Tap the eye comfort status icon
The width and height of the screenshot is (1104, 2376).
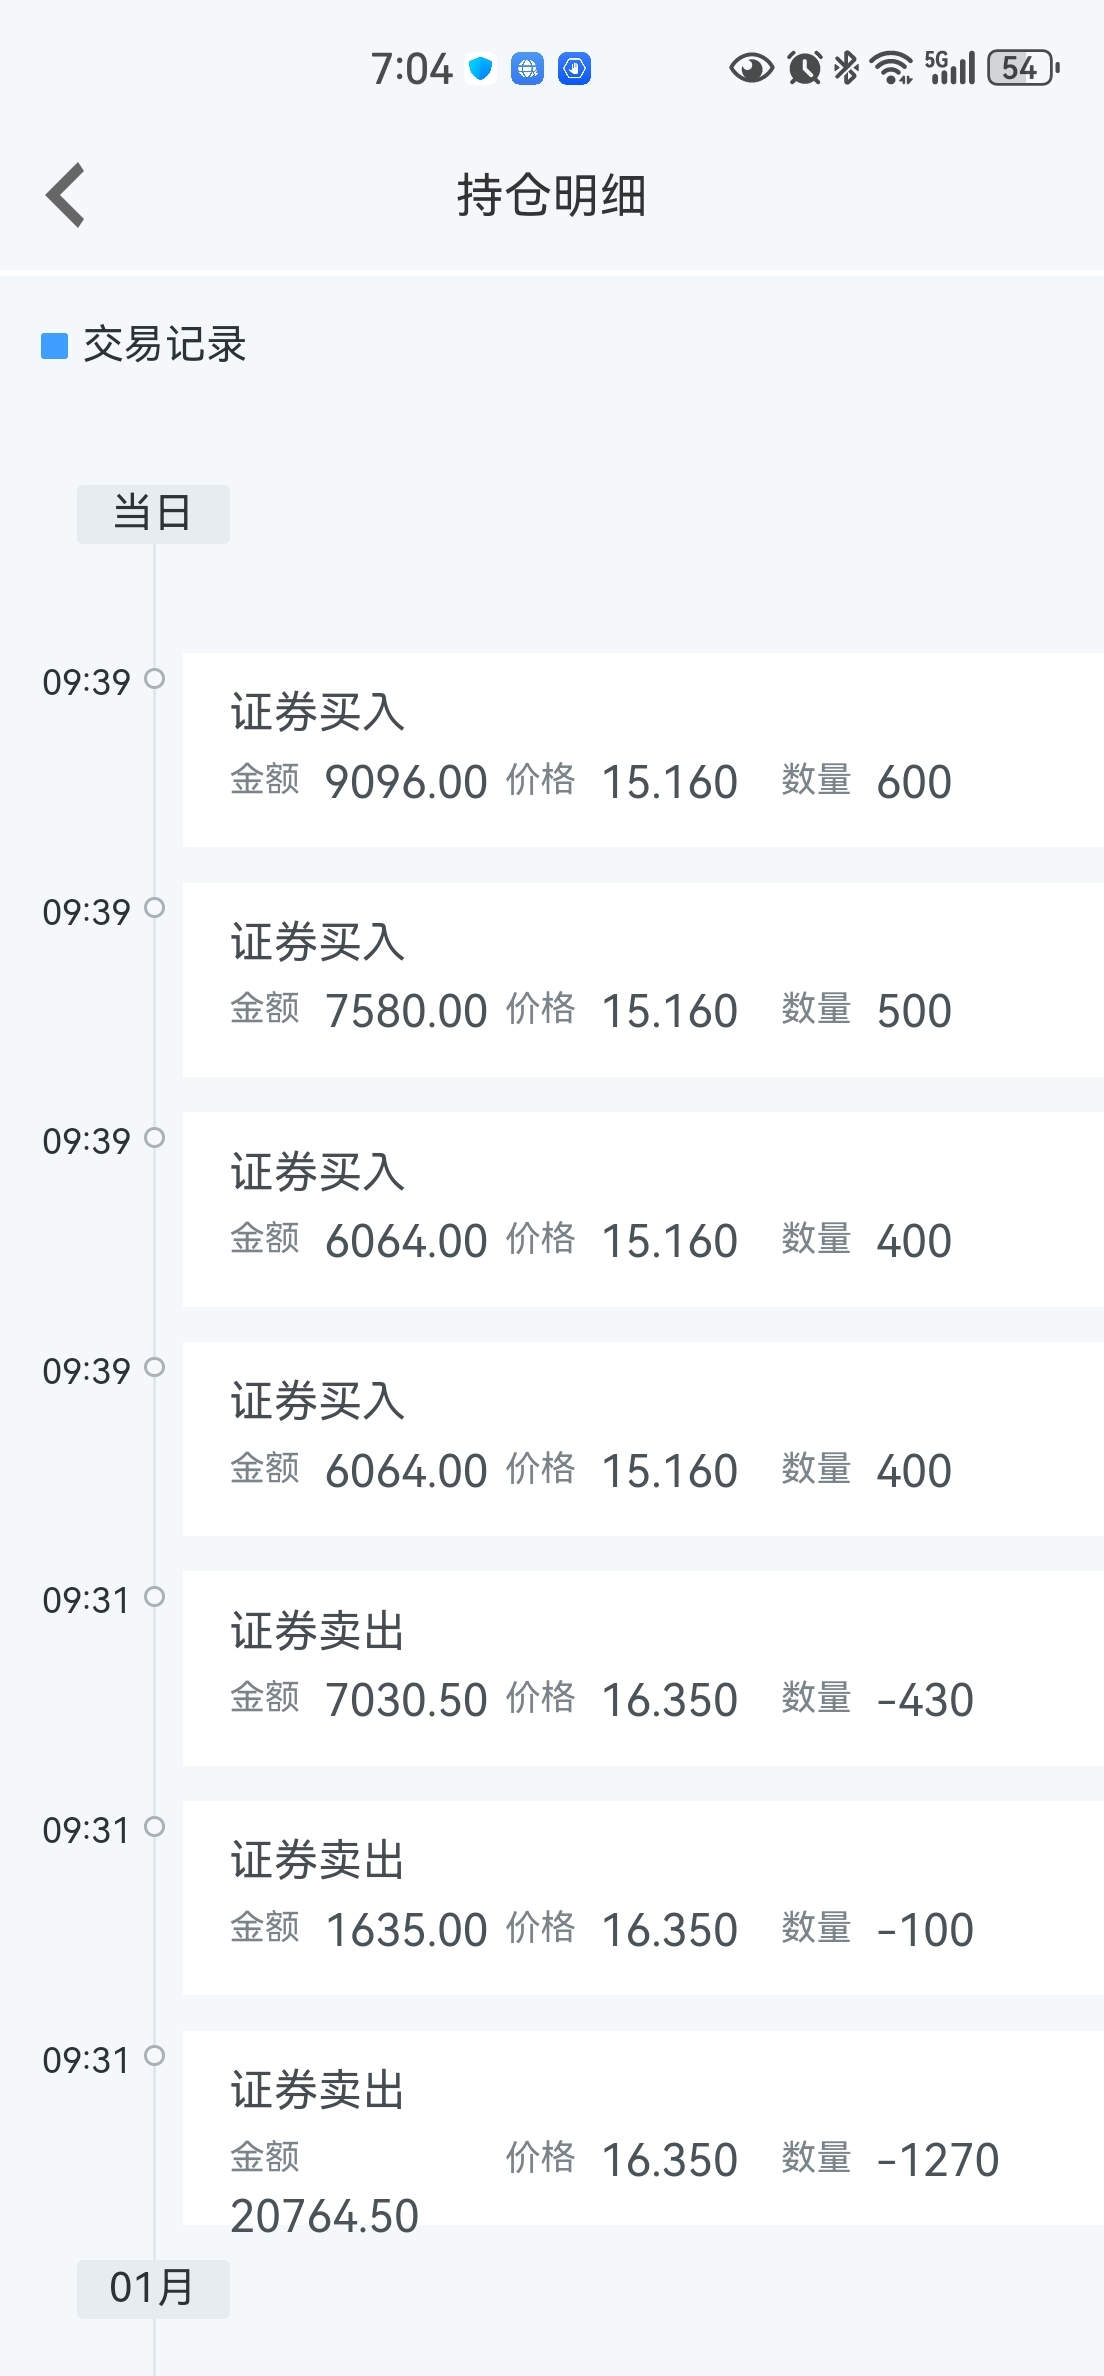[751, 68]
